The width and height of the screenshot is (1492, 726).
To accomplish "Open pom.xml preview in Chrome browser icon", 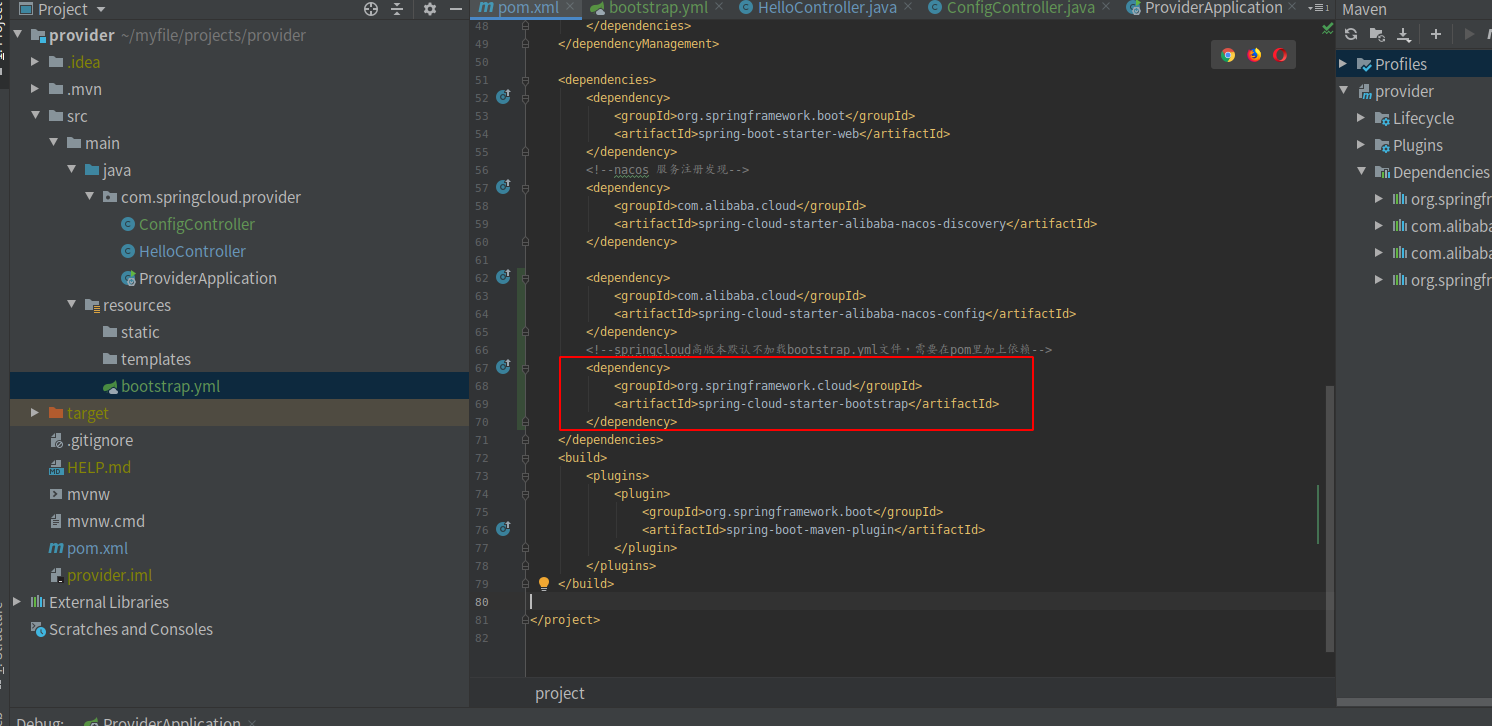I will click(1228, 55).
